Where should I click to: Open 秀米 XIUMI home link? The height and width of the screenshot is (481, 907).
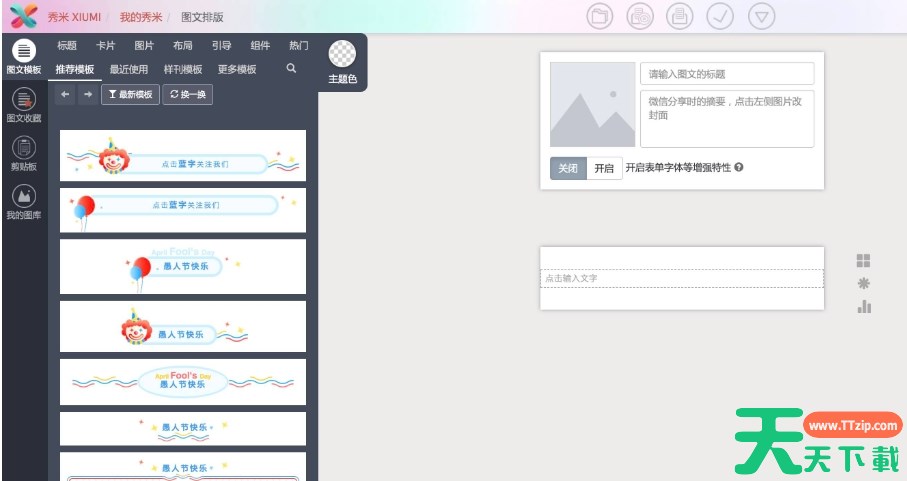[x=74, y=17]
